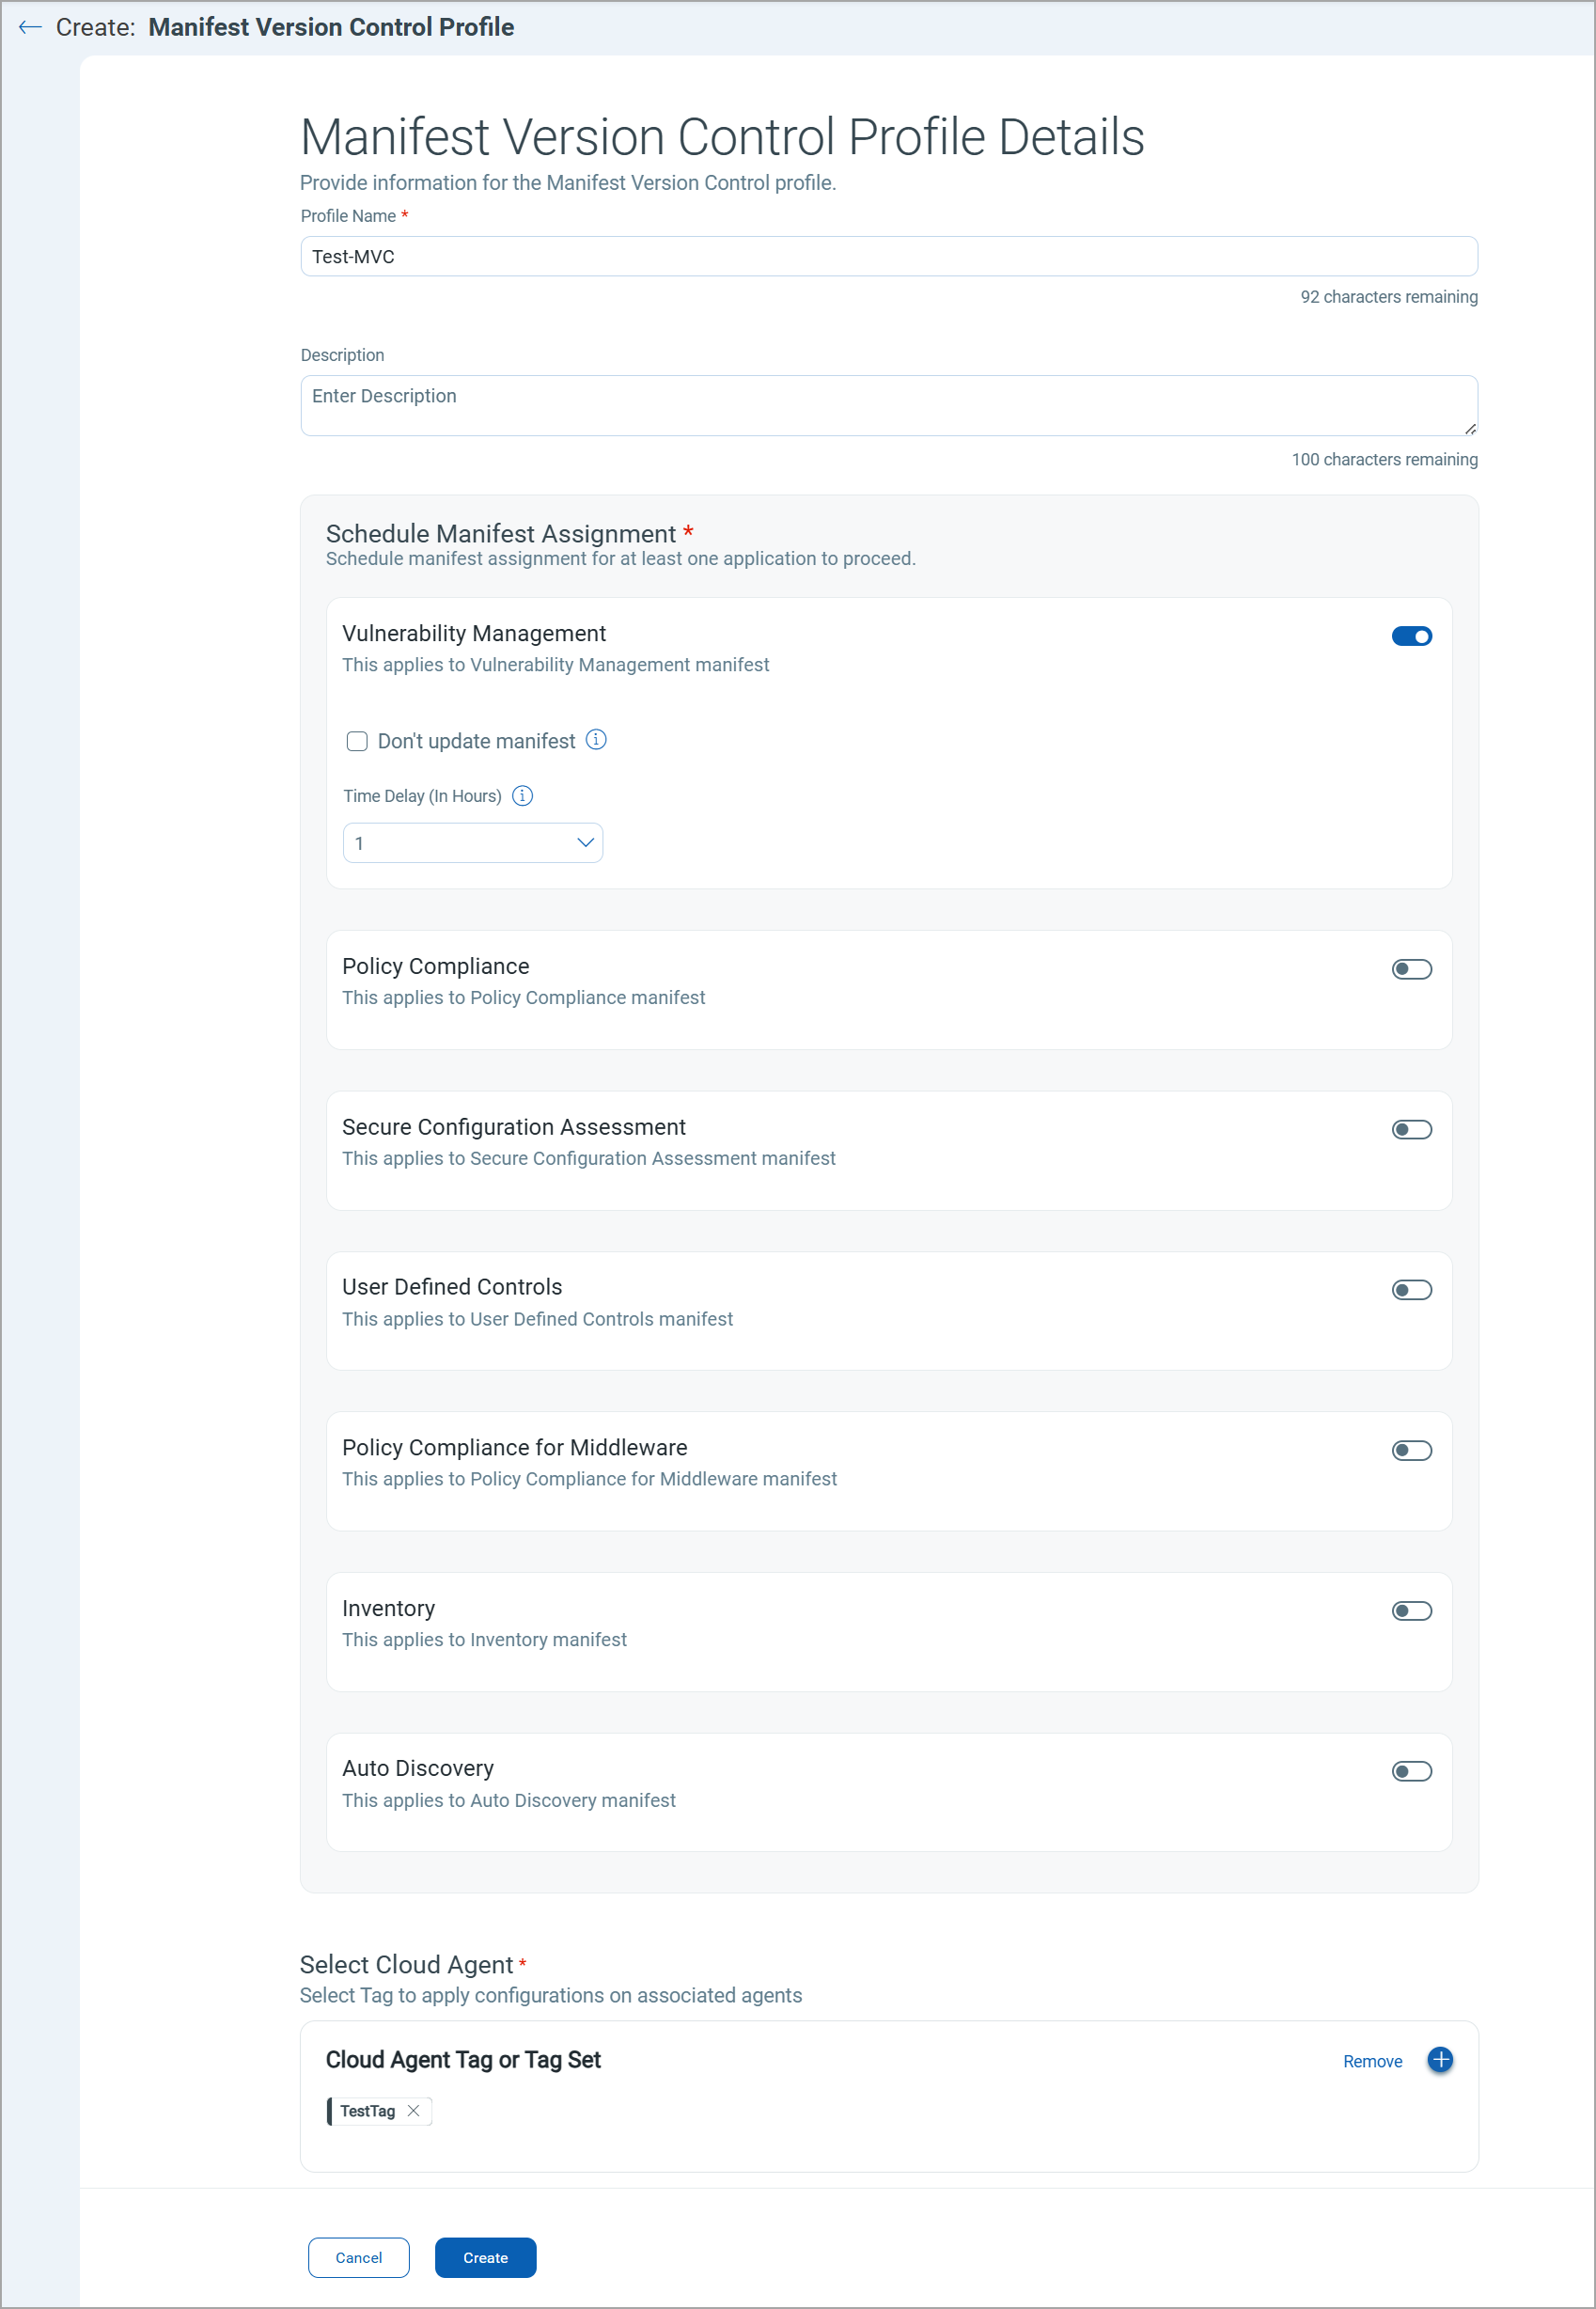
Task: Remove TestTag using its X icon
Action: tap(413, 2111)
